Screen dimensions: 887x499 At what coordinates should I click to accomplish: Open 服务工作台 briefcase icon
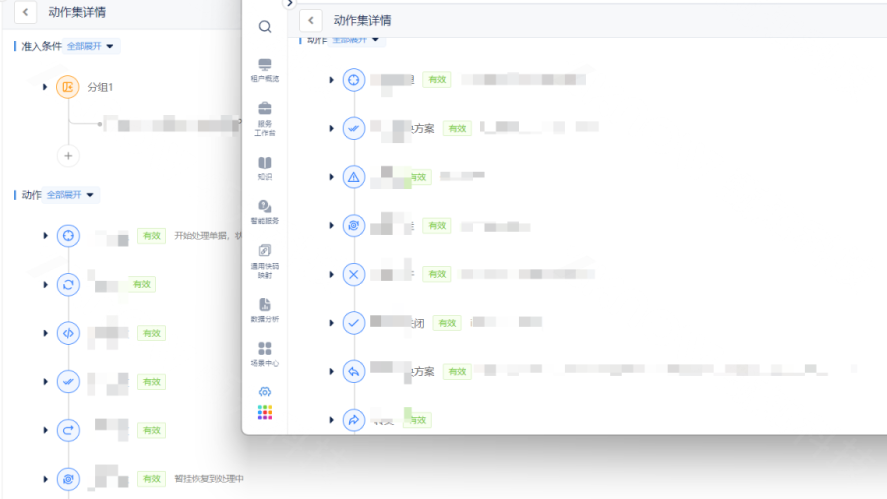[x=264, y=114]
